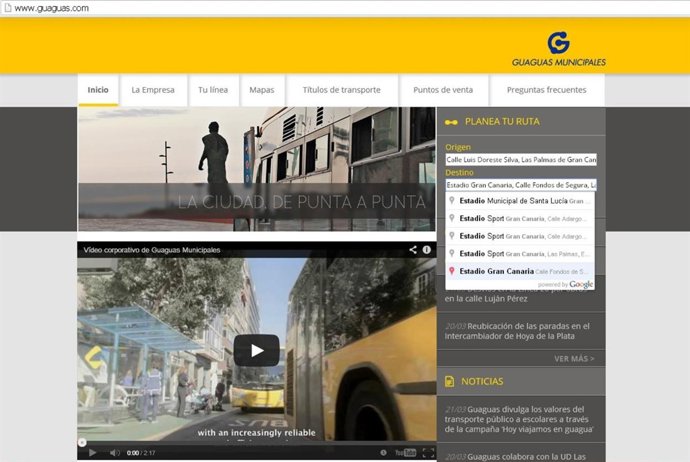Open the Inicio tab
The width and height of the screenshot is (690, 462).
point(98,90)
